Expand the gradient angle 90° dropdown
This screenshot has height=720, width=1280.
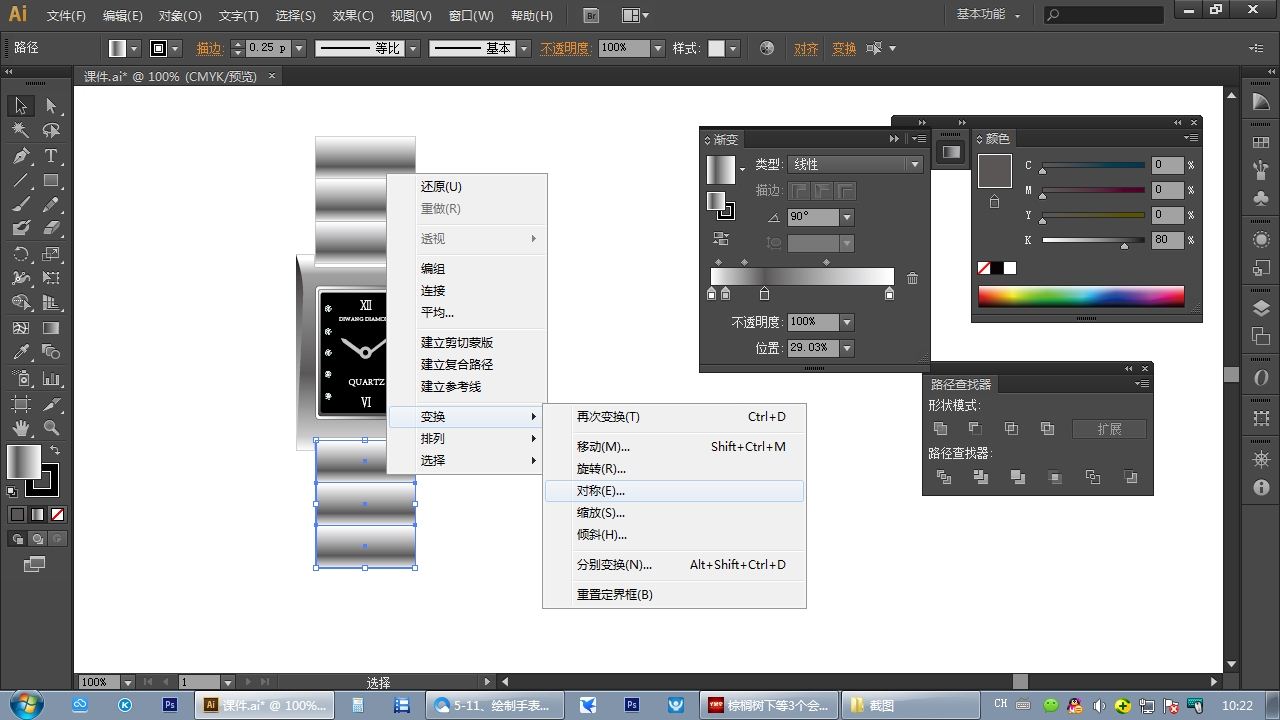point(847,217)
